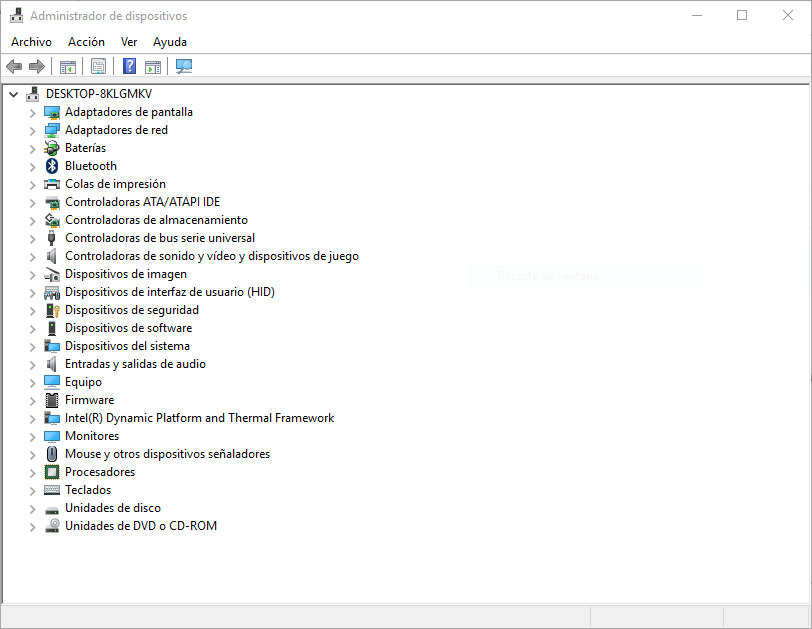Scan for hardware changes via monitor icon
The image size is (812, 629).
tap(184, 67)
